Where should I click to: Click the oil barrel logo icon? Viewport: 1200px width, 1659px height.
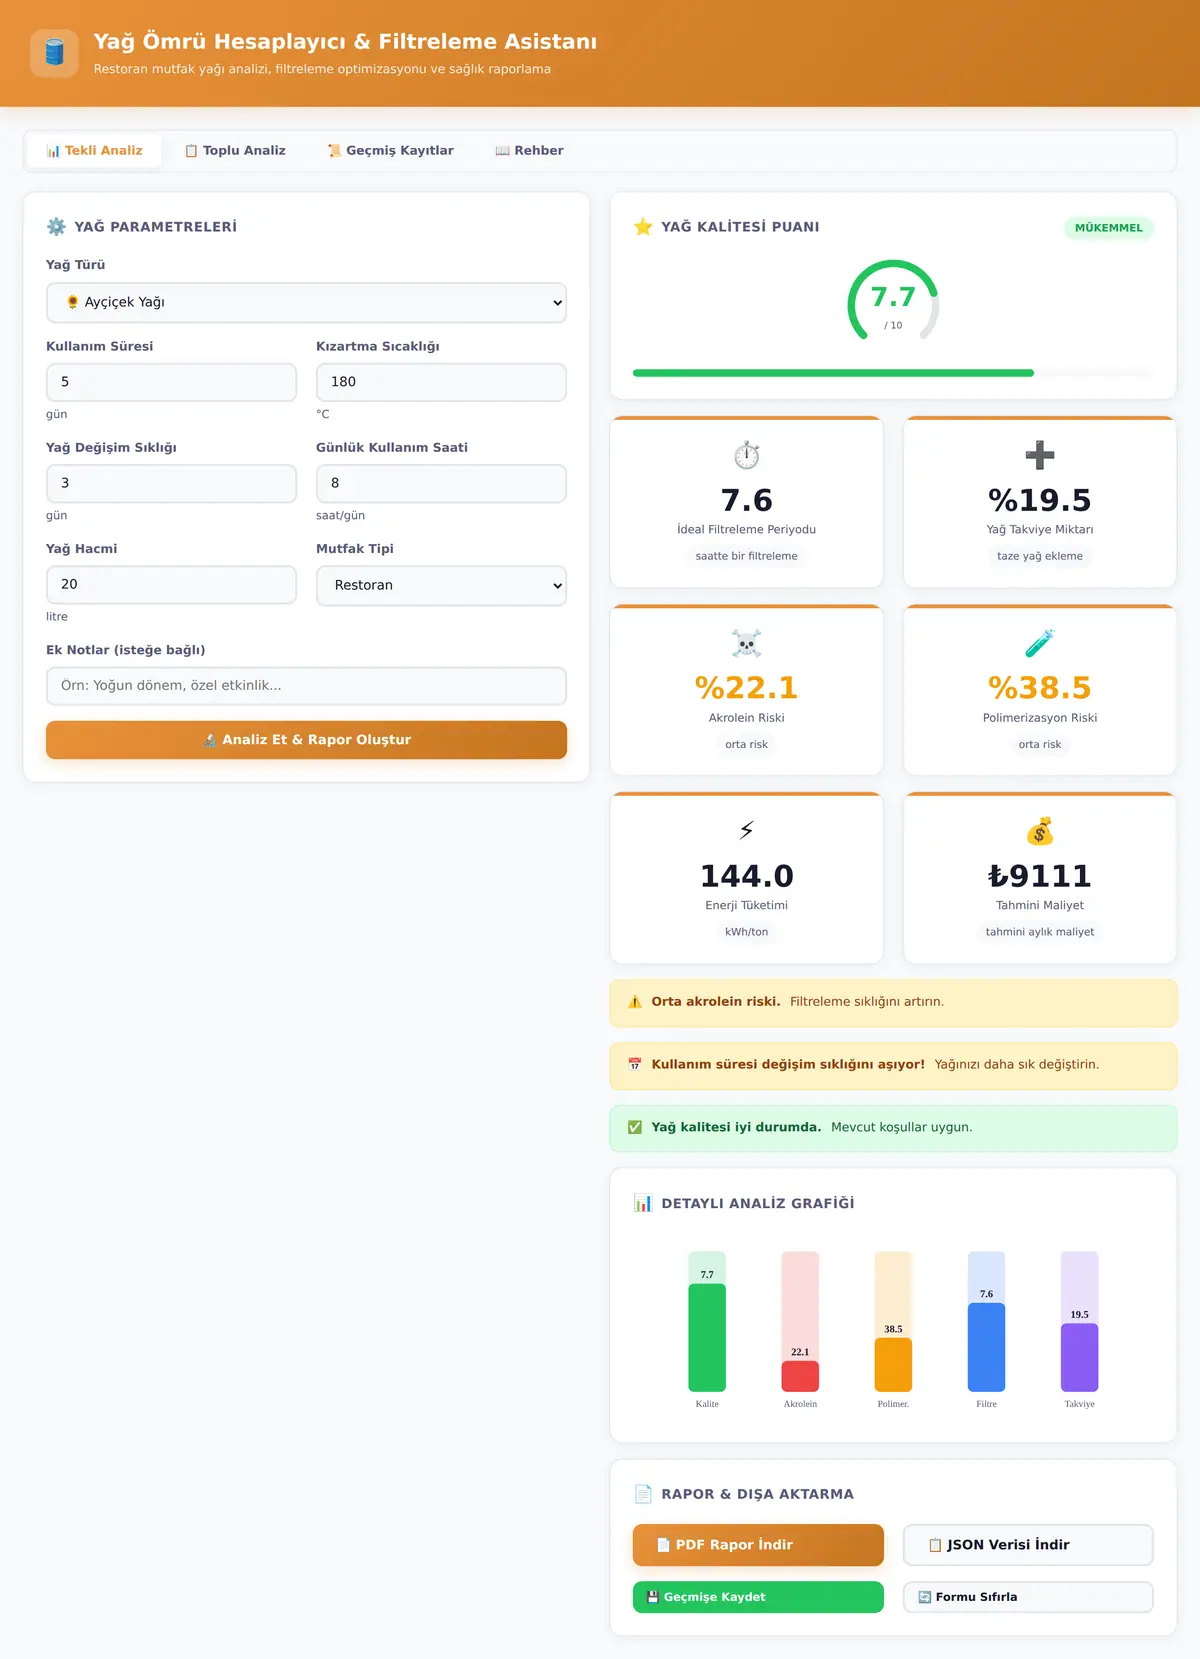pyautogui.click(x=54, y=53)
